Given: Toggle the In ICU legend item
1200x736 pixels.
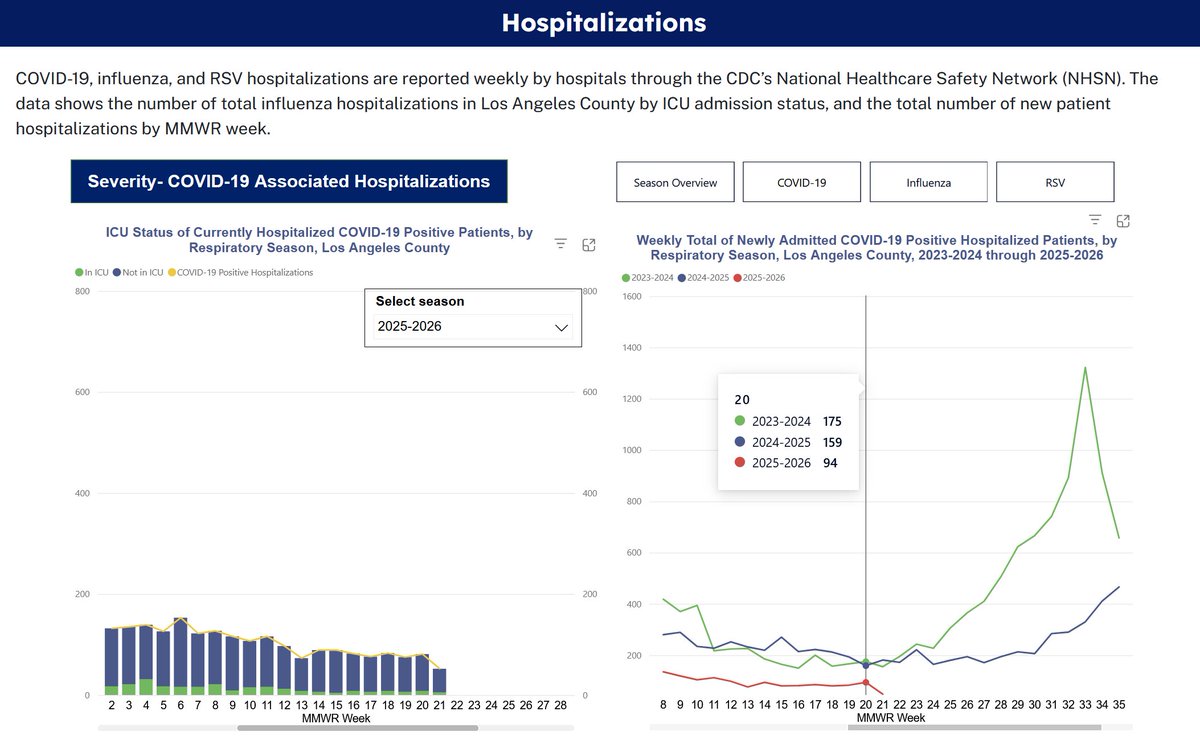Looking at the screenshot, I should coord(92,272).
